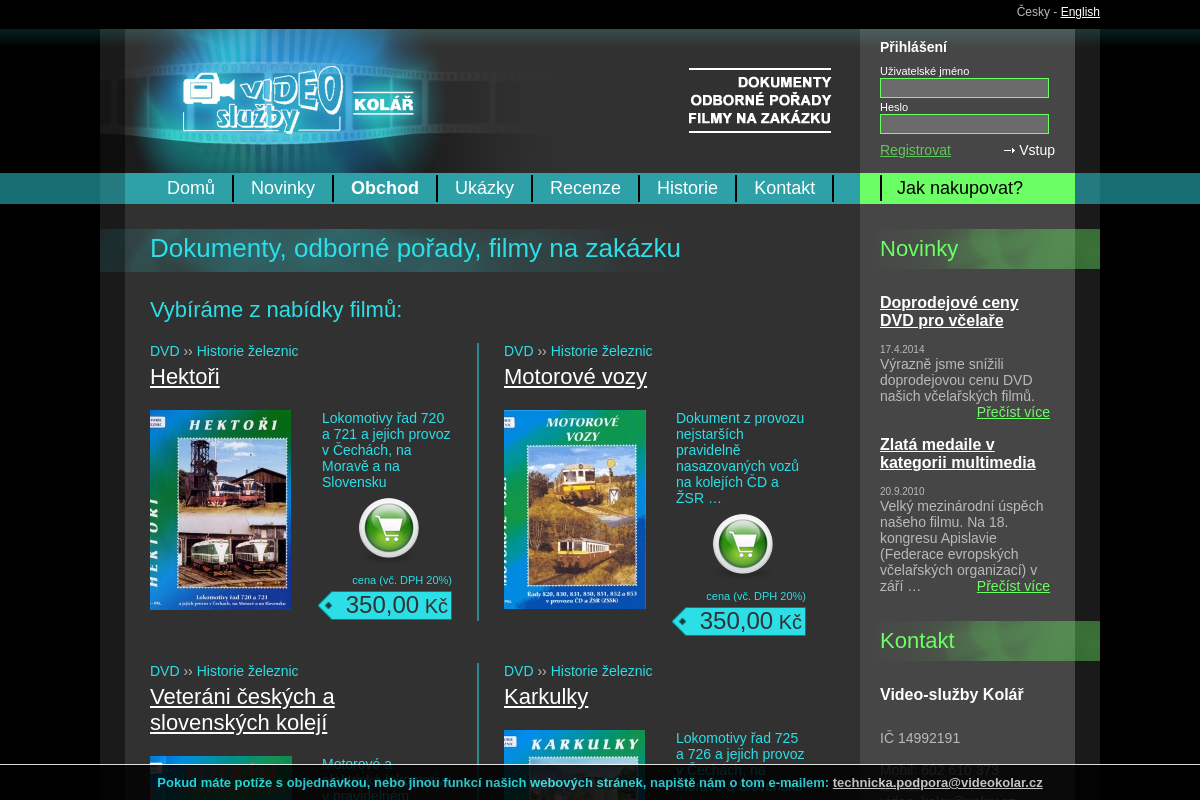Click the Karkulky DVD cover thumbnail
This screenshot has height=800, width=1200.
coord(575,764)
